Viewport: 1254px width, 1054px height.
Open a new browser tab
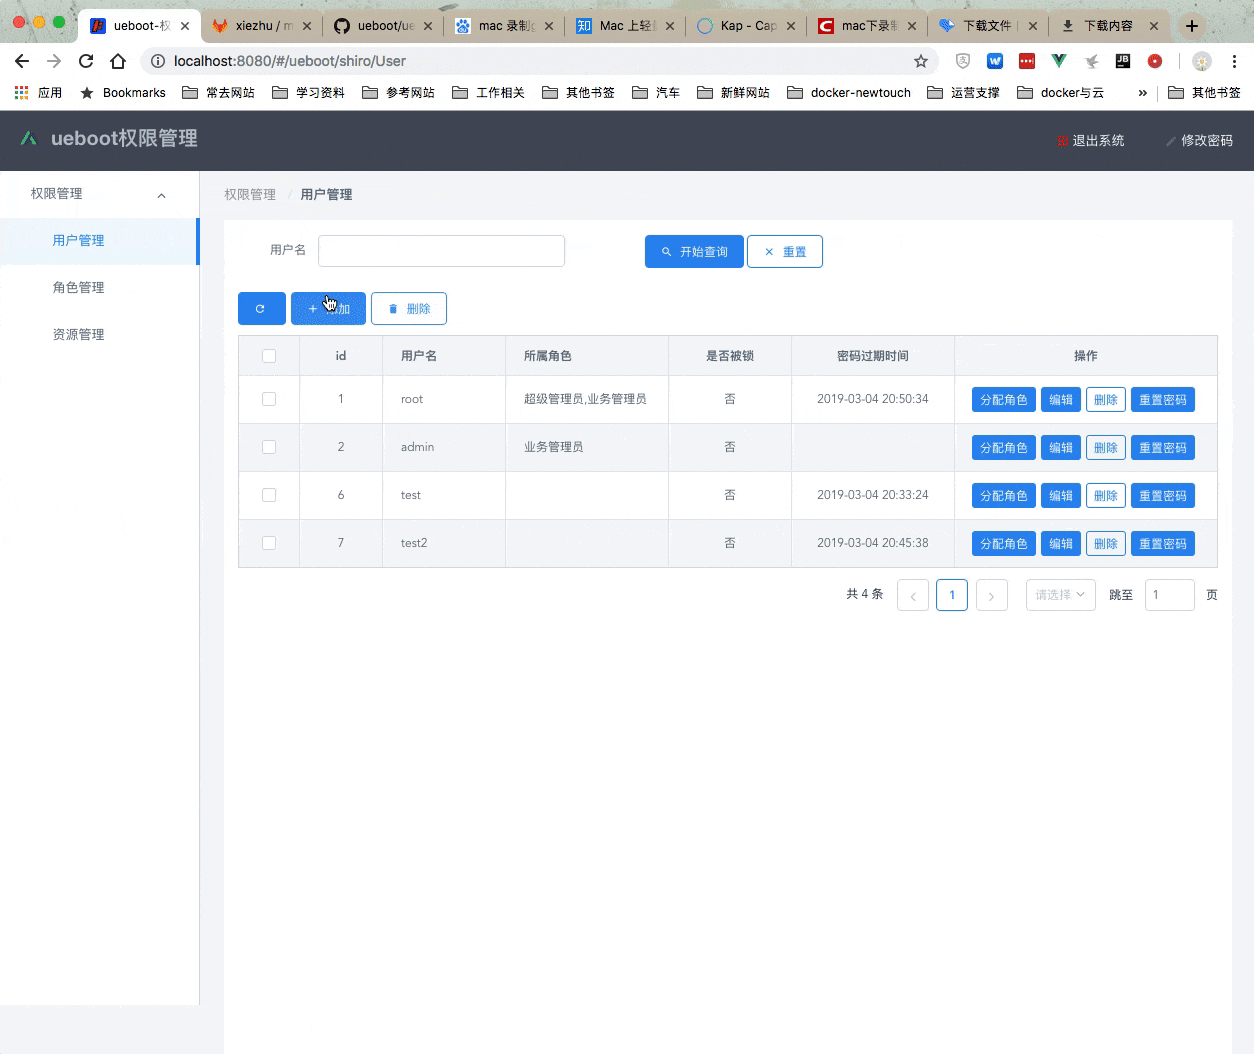[x=1192, y=26]
